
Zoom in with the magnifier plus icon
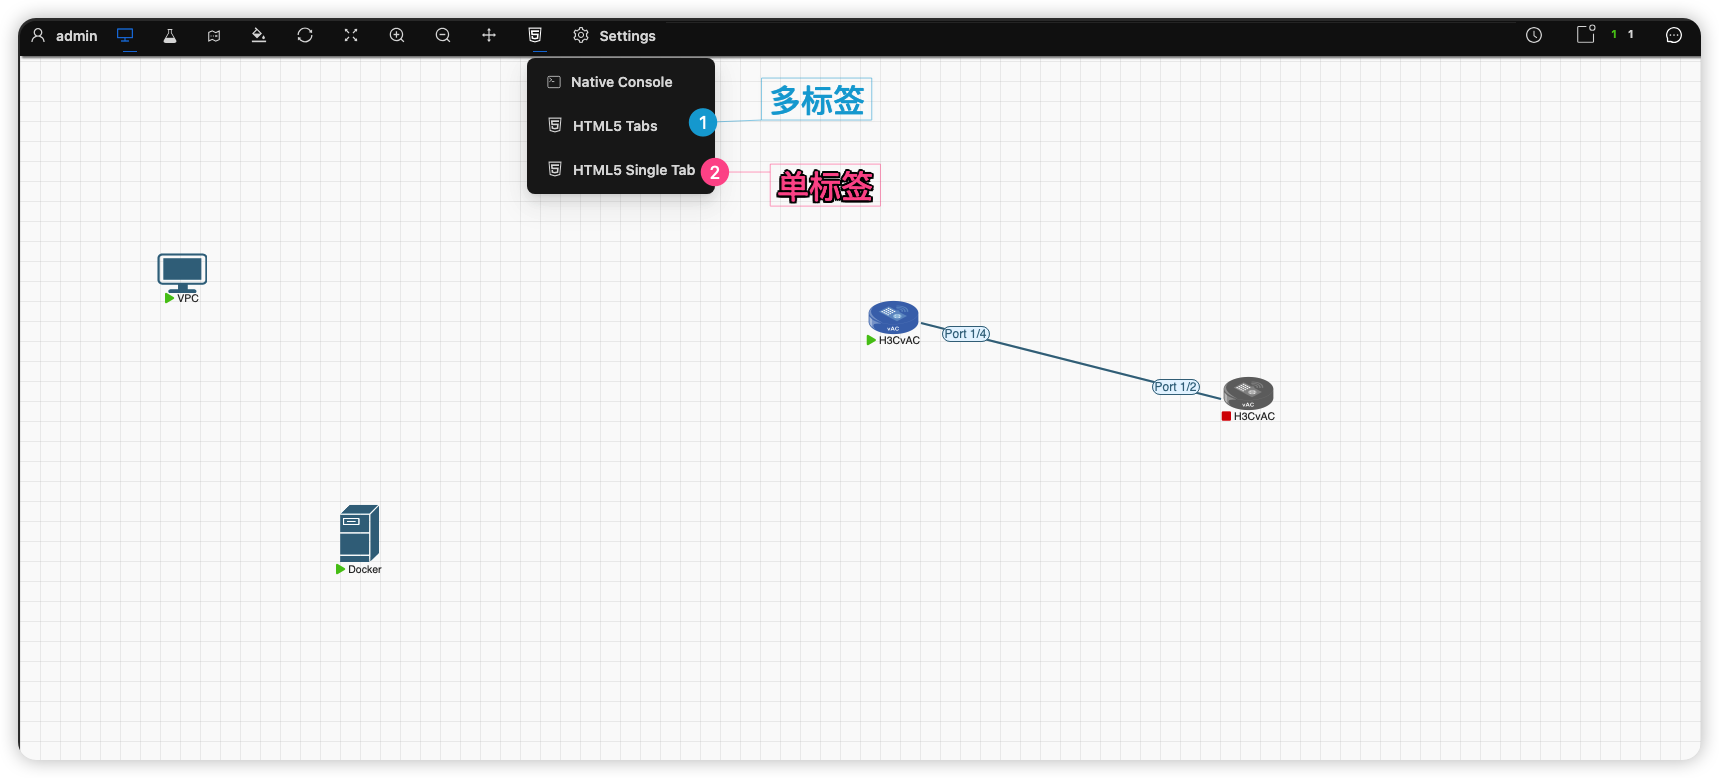(x=397, y=35)
